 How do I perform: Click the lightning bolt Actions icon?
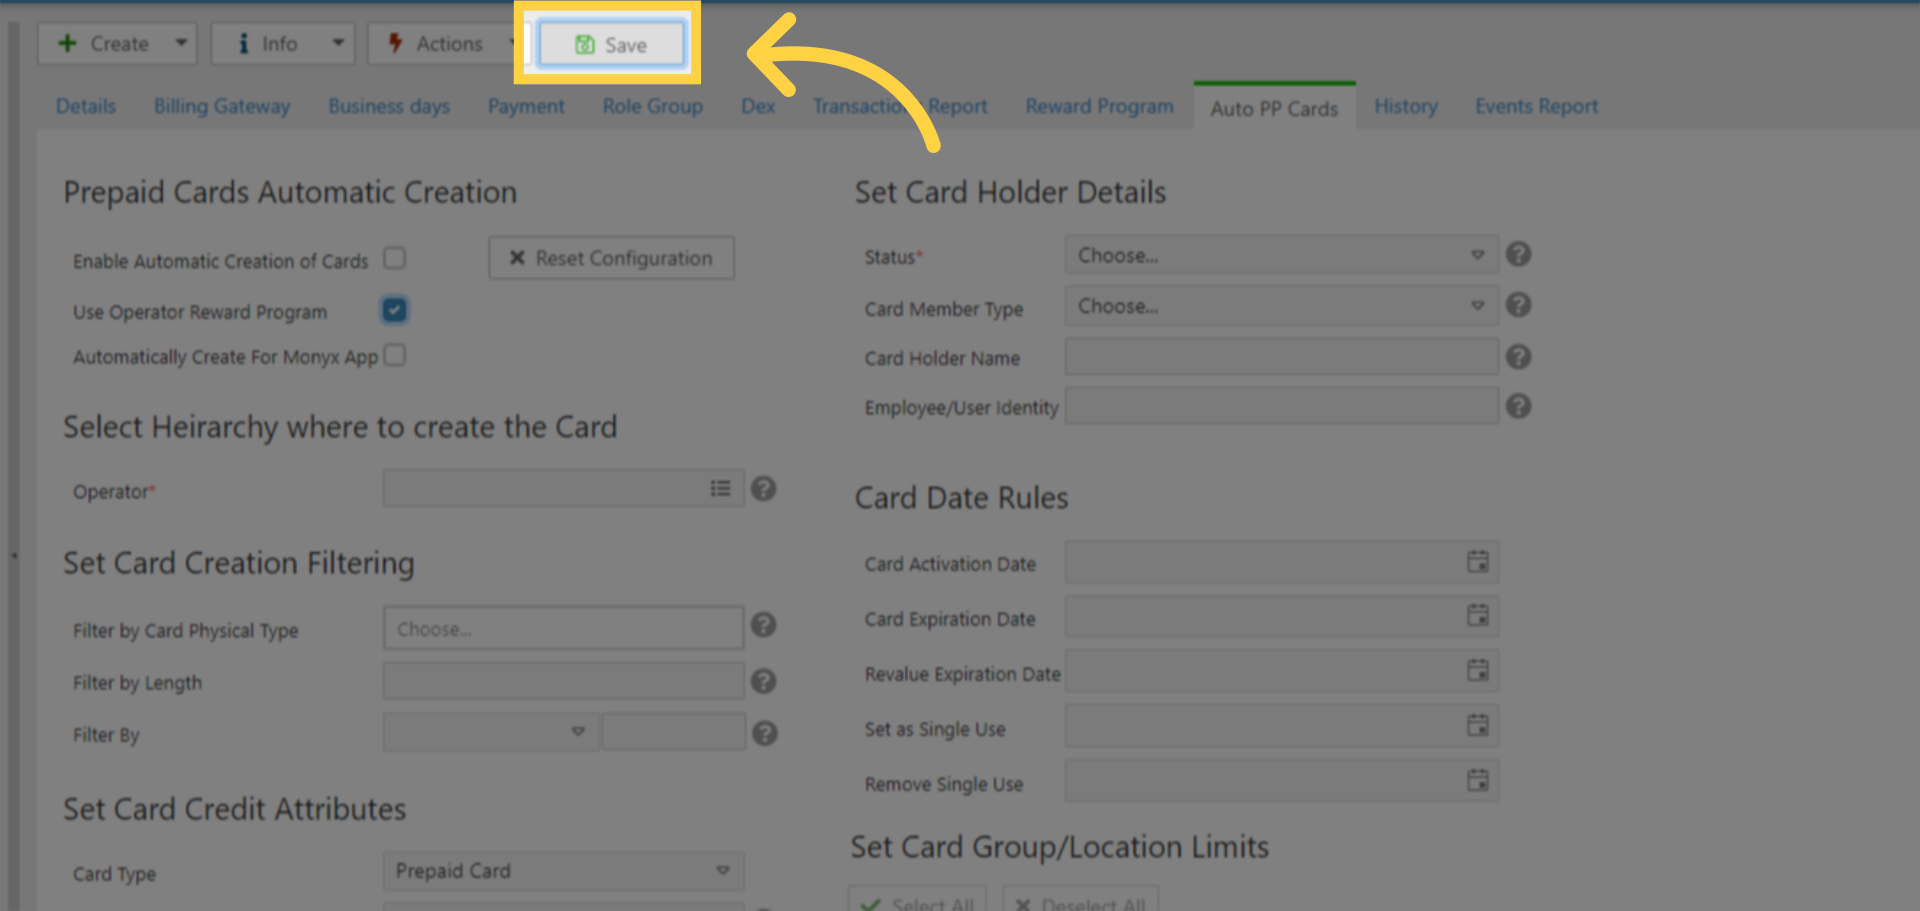(395, 43)
